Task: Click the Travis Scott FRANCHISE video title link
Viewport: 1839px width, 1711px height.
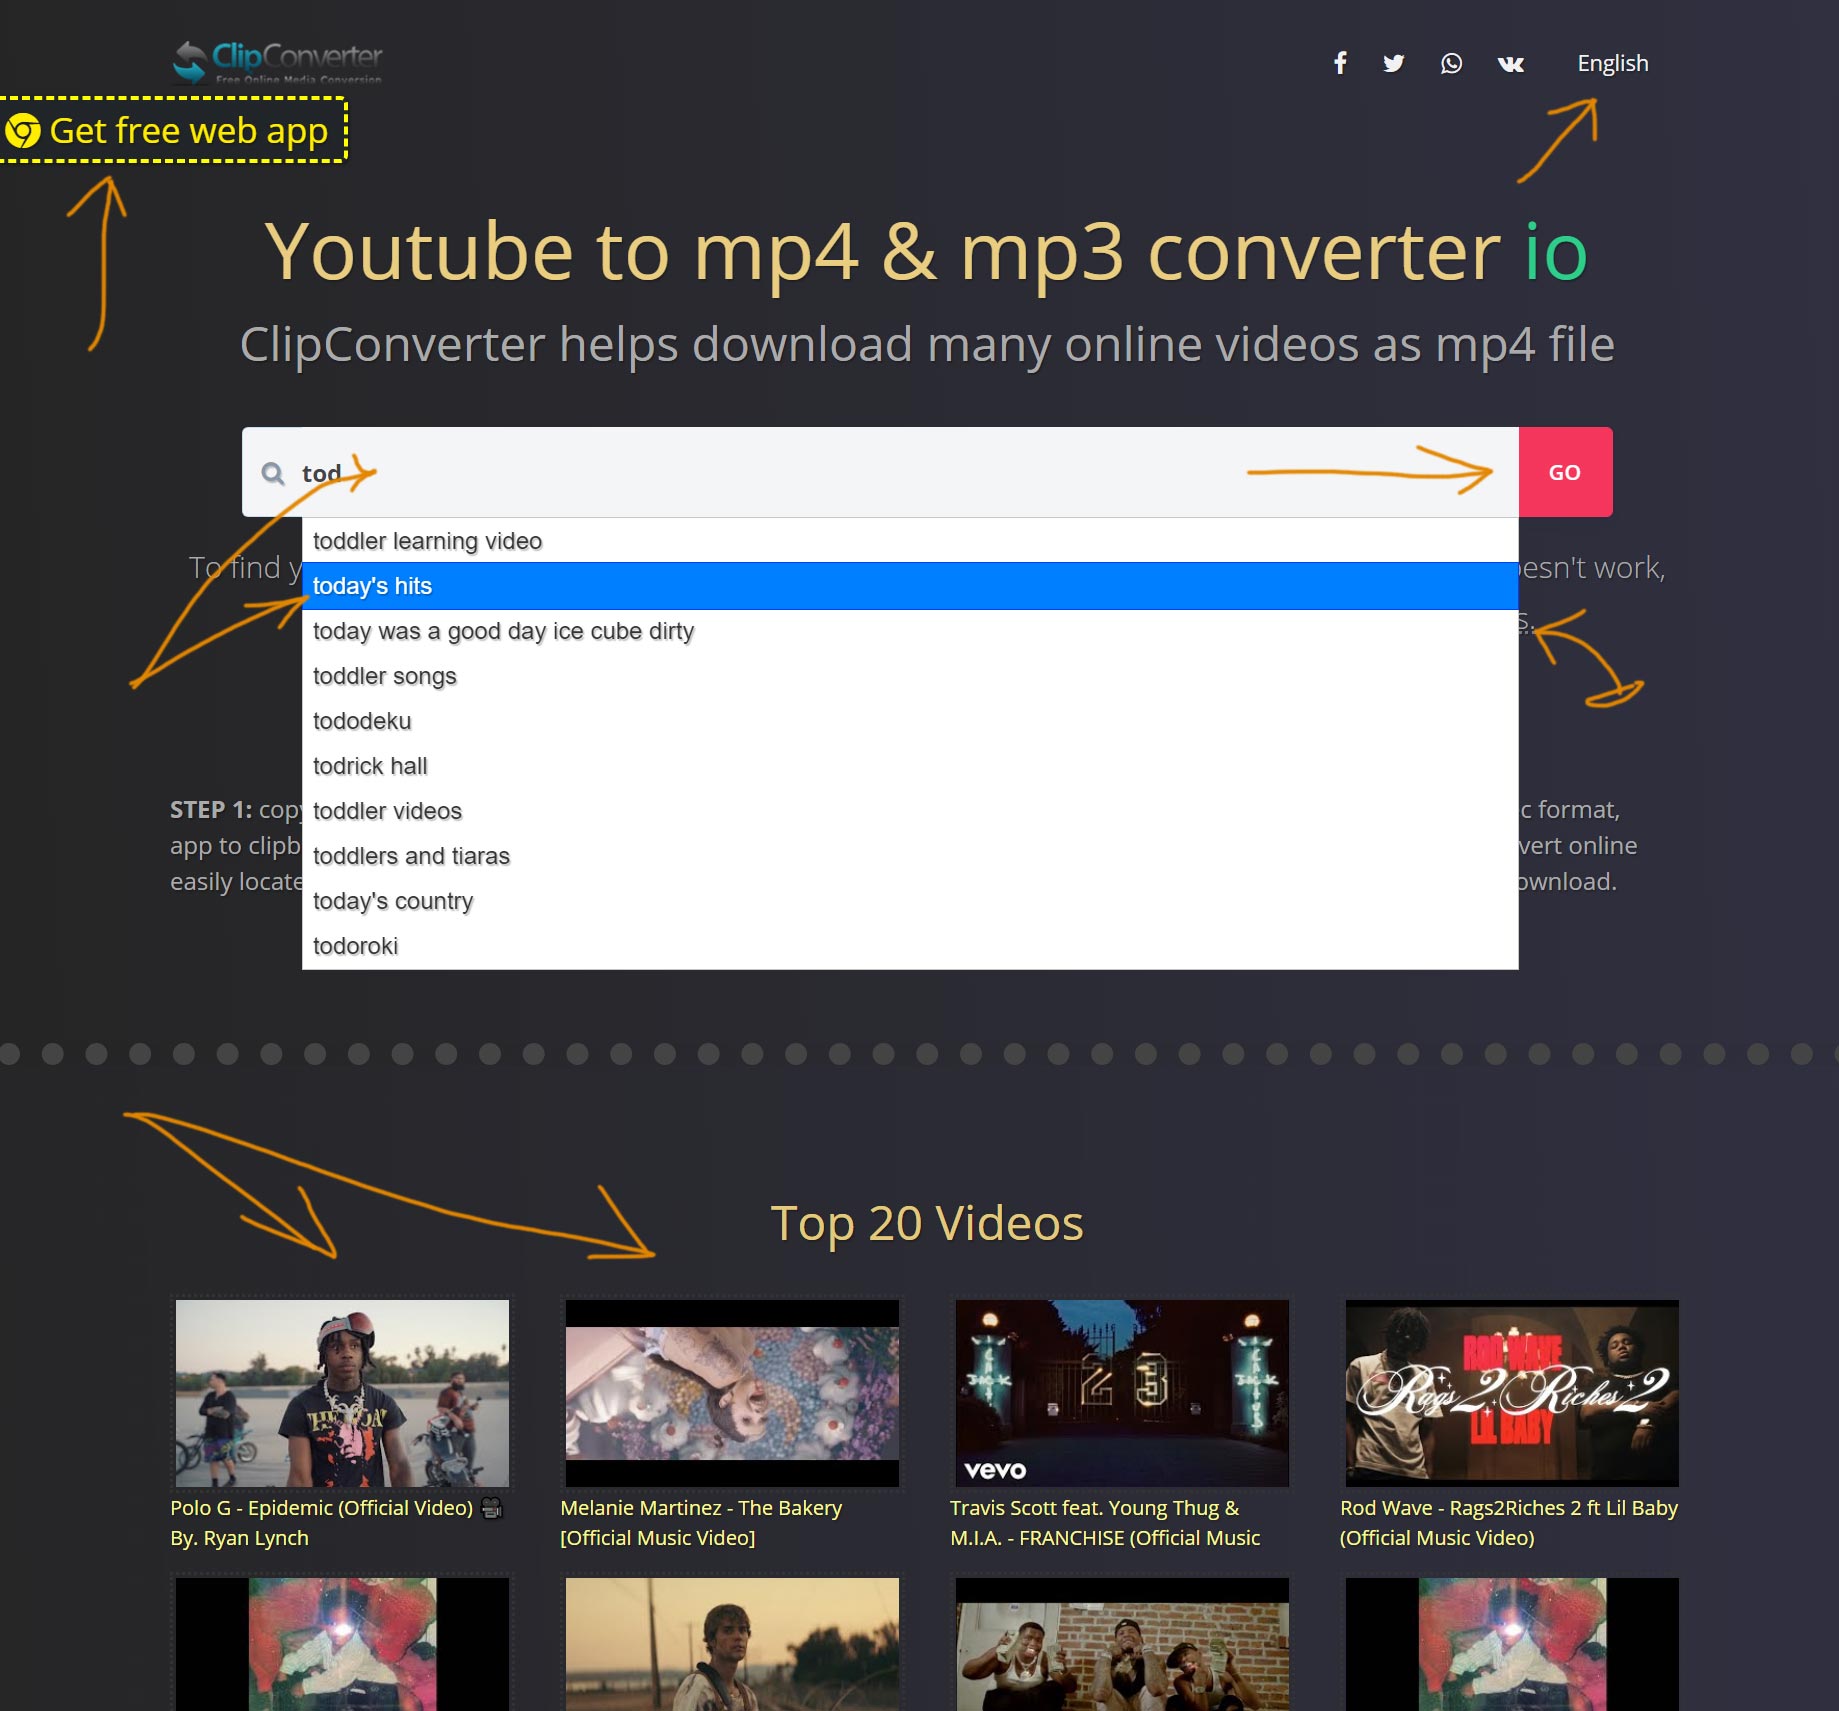Action: tap(1104, 1522)
